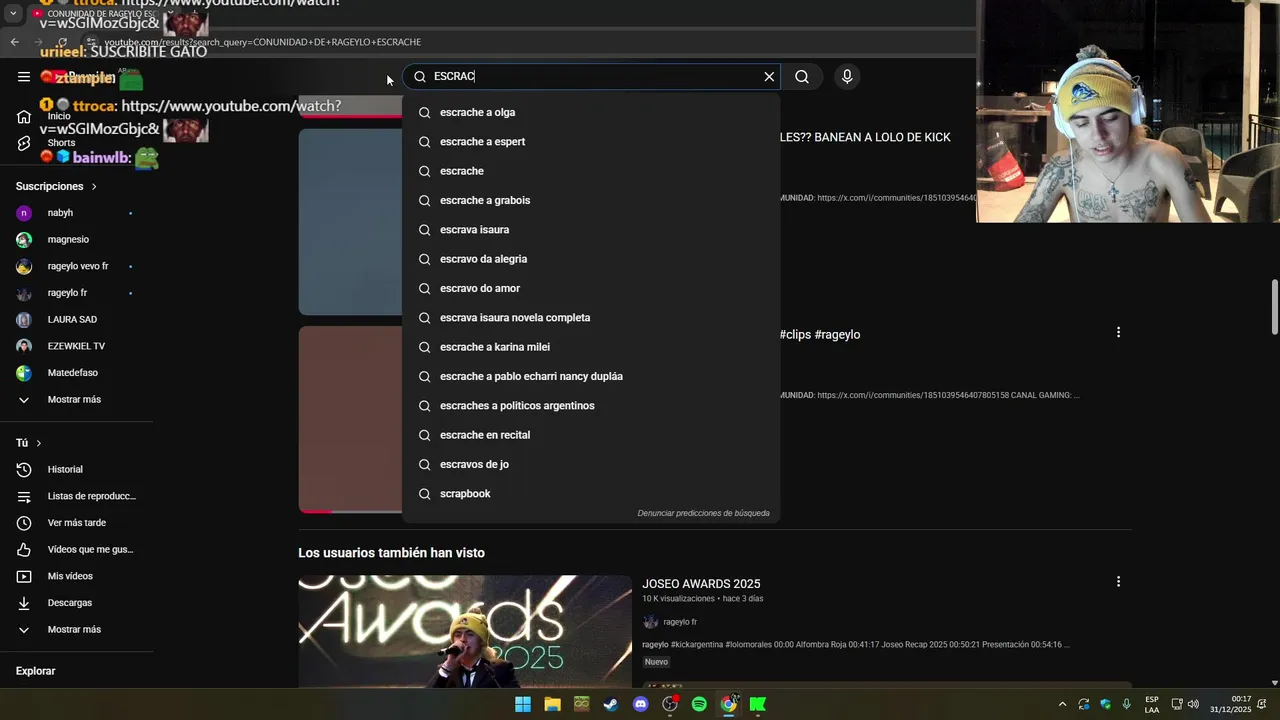
Task: Go to Inicio home icon
Action: (24, 117)
